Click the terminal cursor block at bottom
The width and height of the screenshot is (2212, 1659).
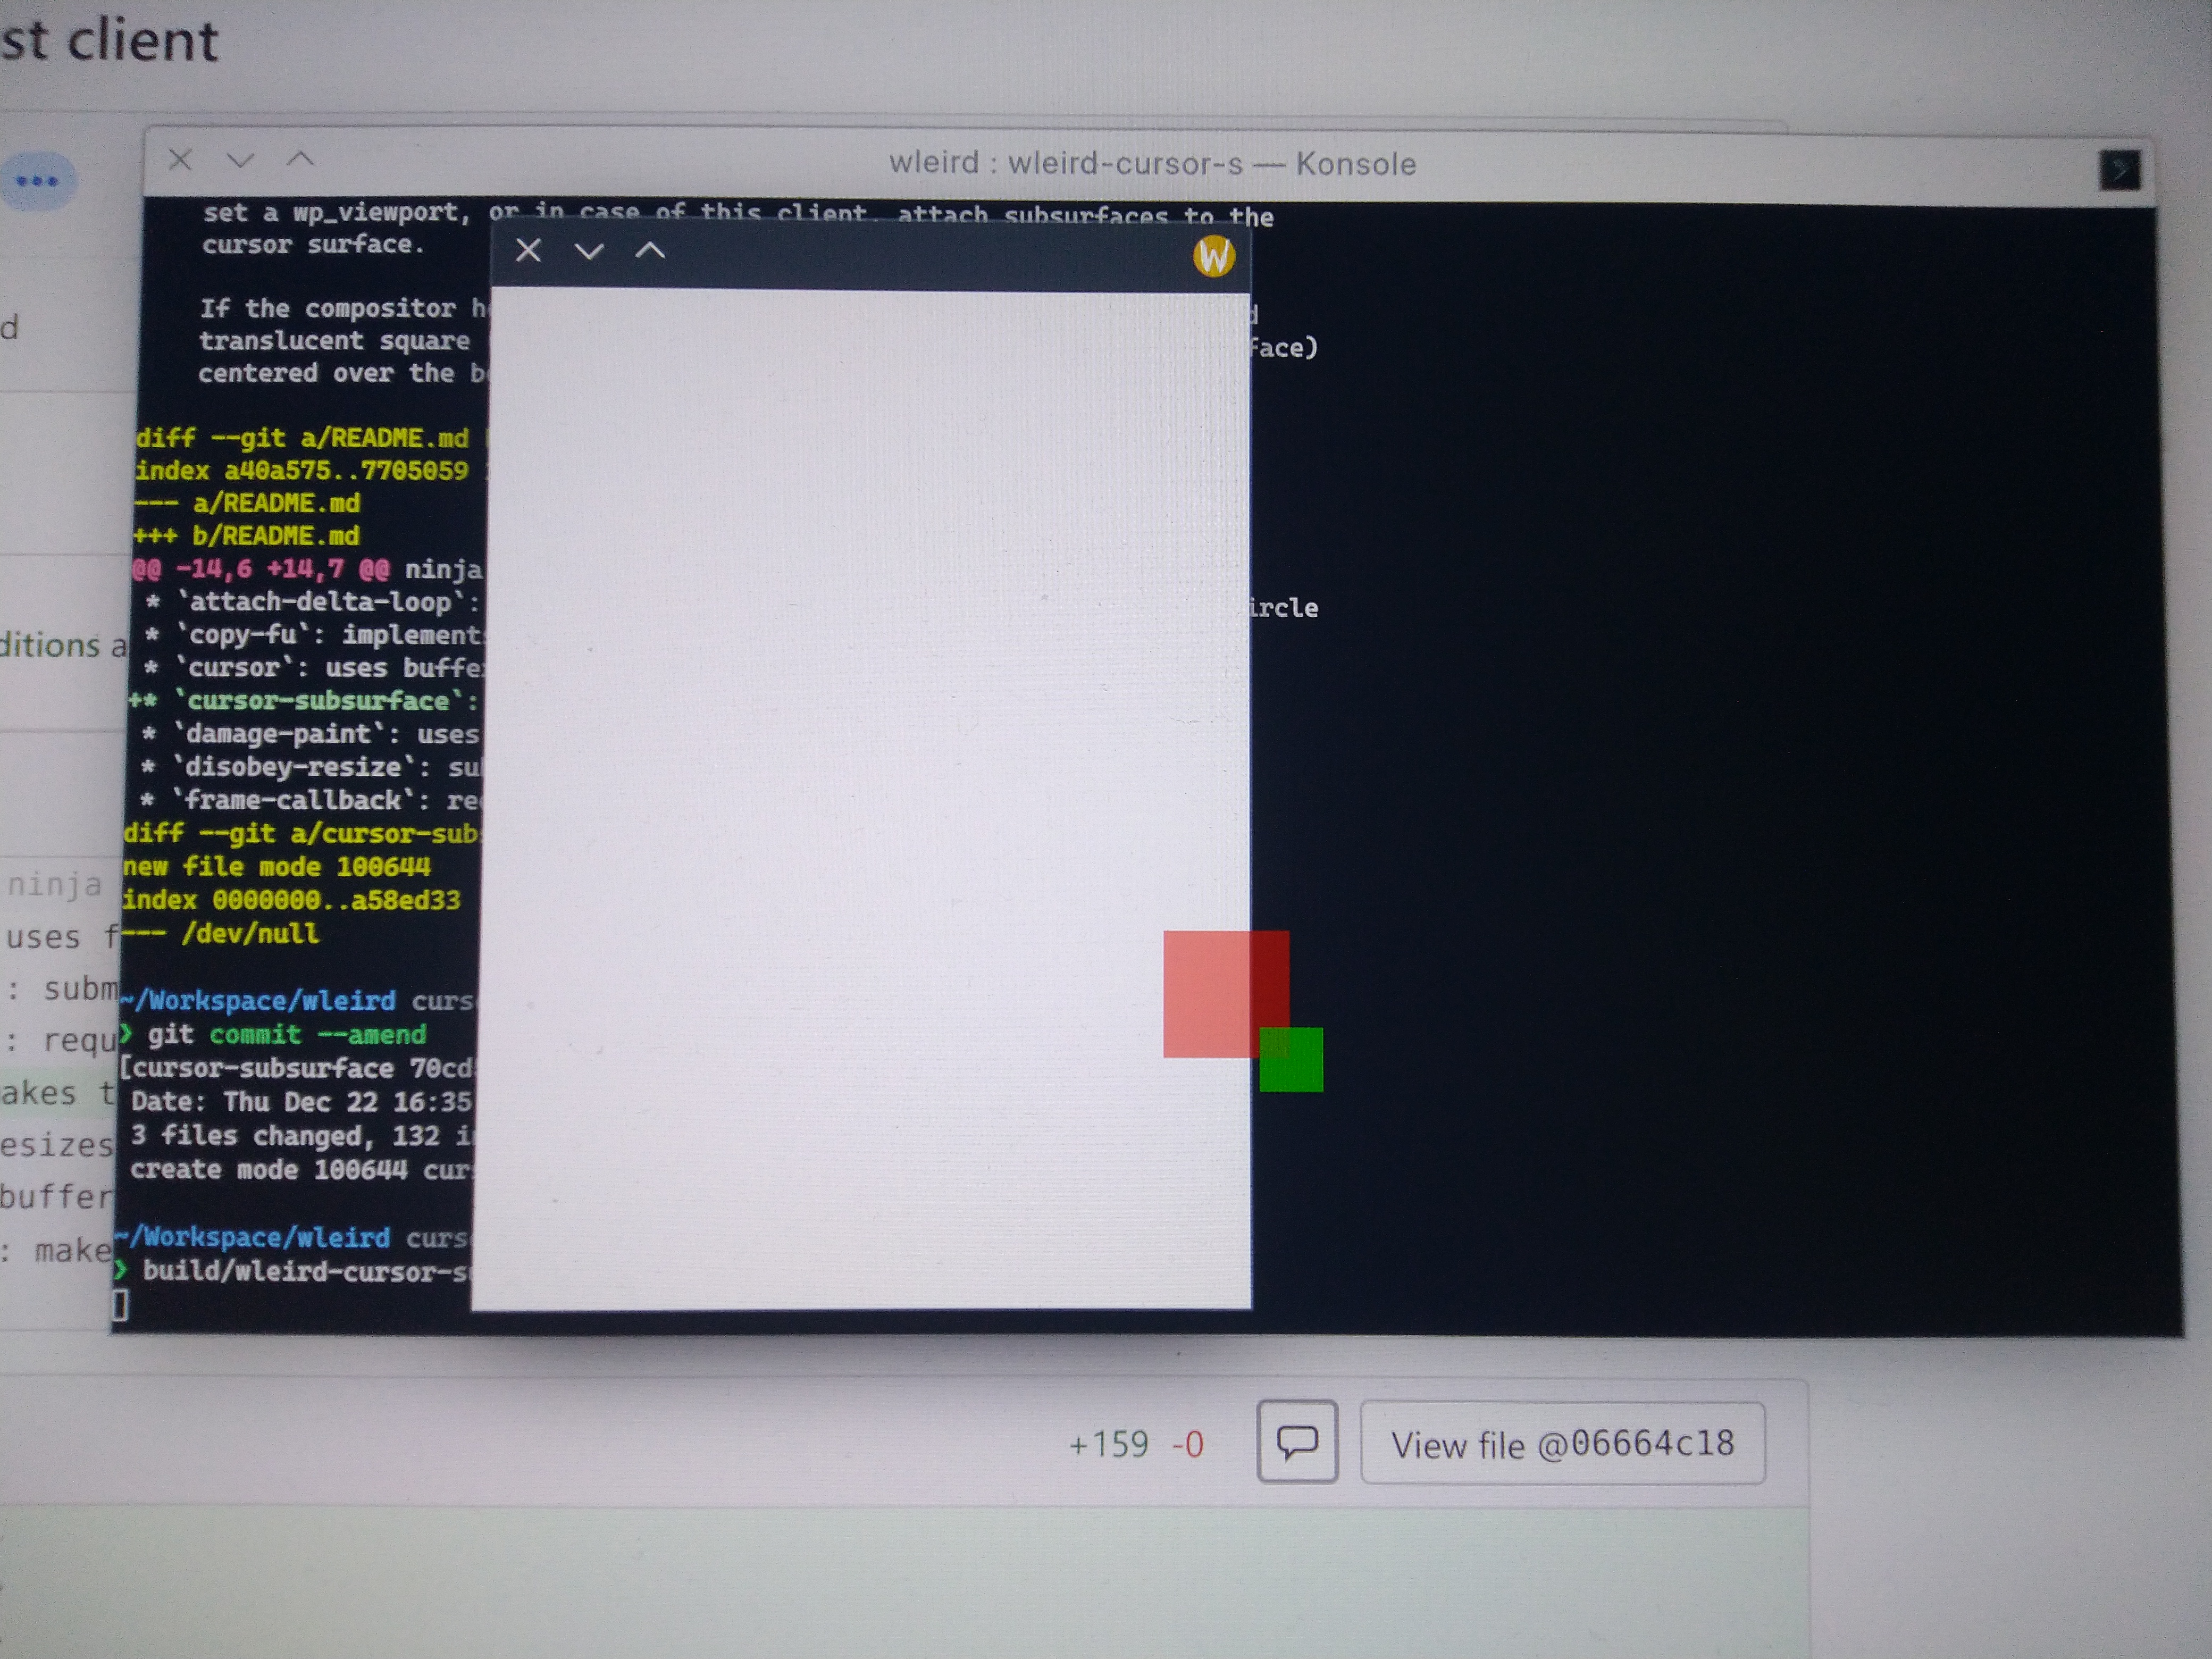click(x=120, y=1305)
